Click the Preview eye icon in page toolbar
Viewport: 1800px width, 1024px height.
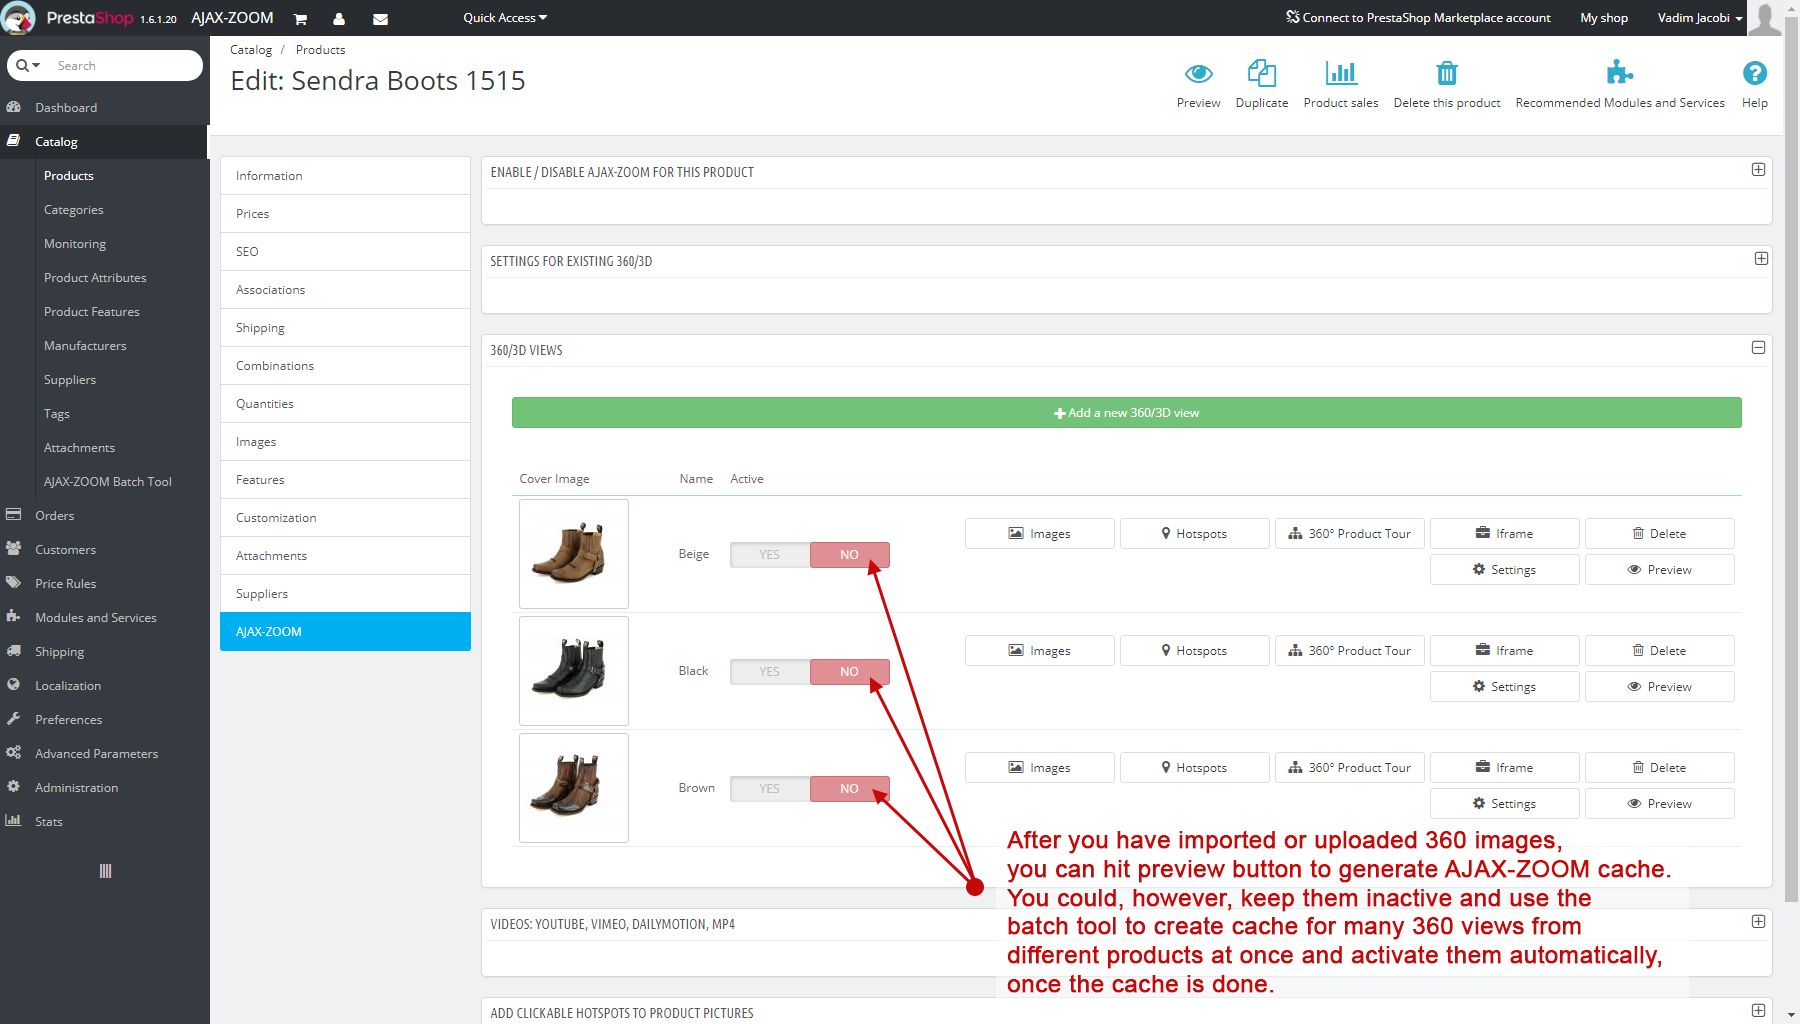point(1198,73)
